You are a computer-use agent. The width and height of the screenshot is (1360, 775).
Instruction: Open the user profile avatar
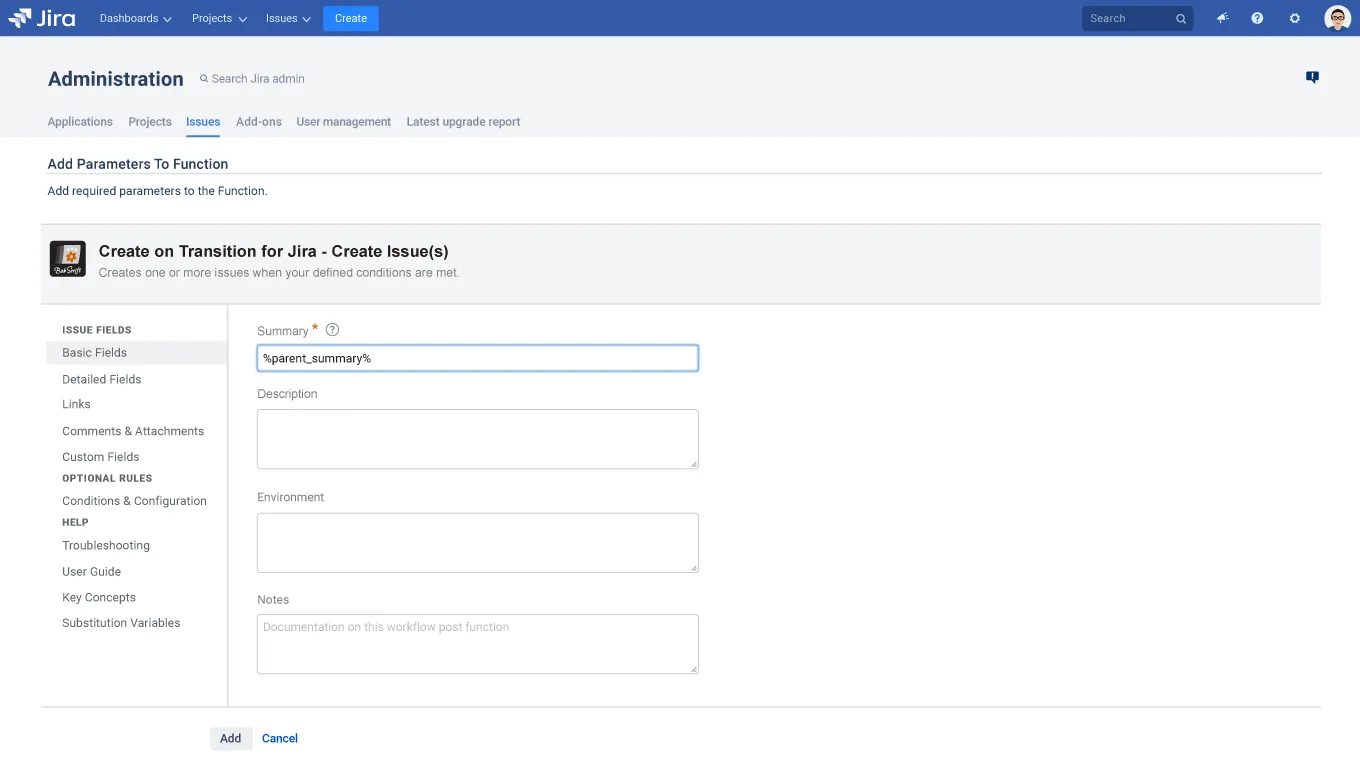coord(1337,18)
